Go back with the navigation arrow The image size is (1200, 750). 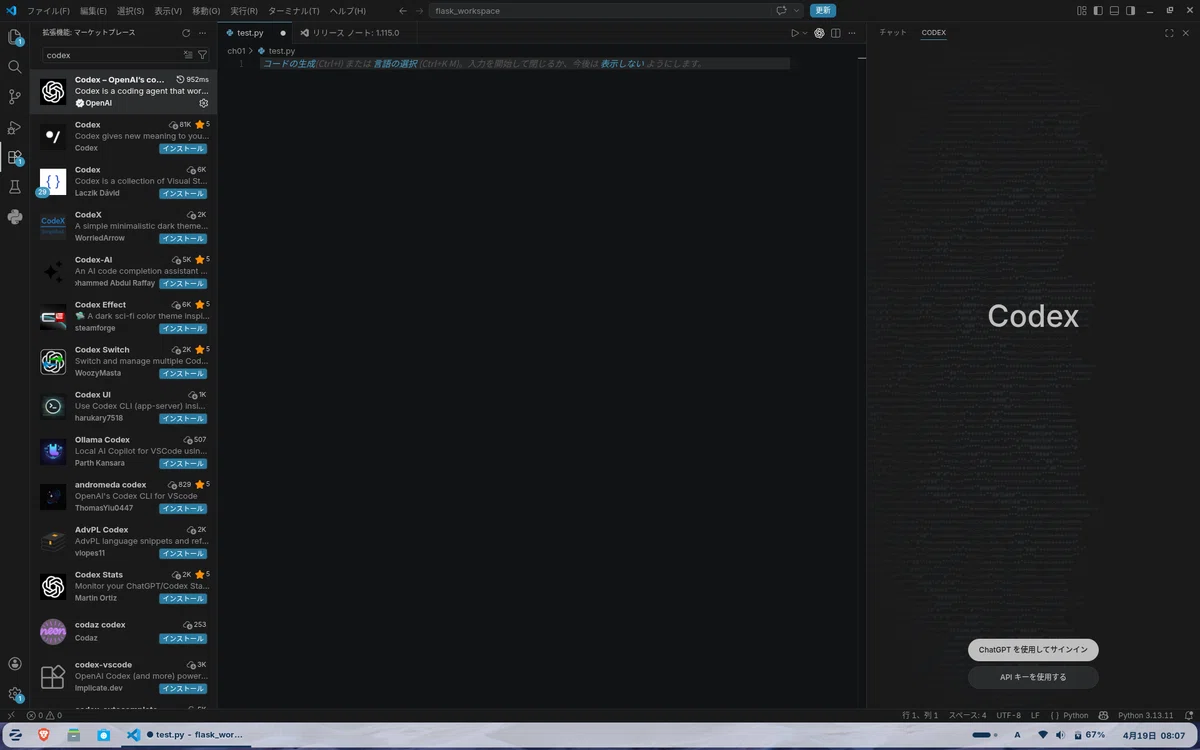pos(402,10)
